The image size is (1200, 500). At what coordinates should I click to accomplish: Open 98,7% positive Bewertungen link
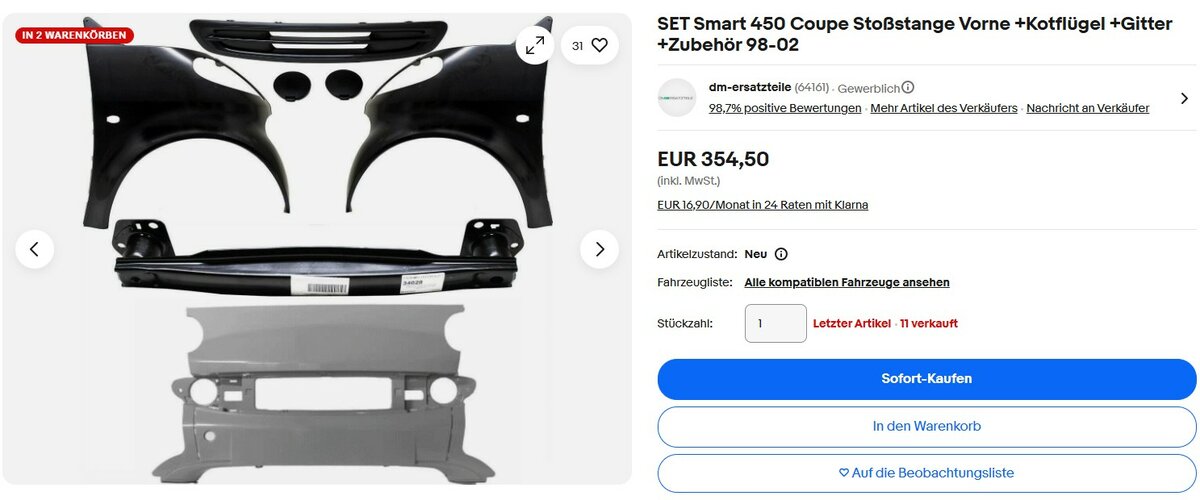785,108
